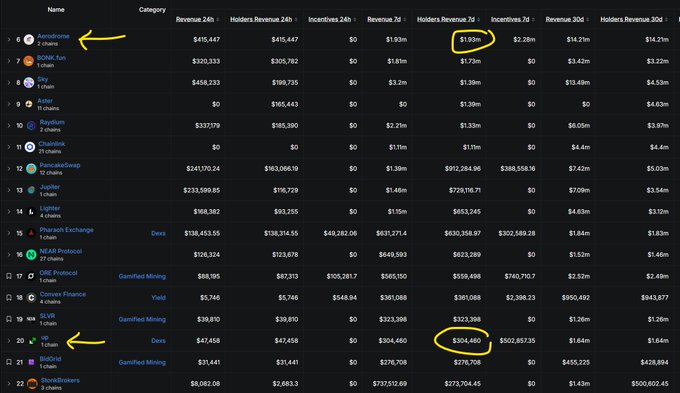Click the Sky protocol logo
Viewport: 680px width, 393px height.
point(29,82)
